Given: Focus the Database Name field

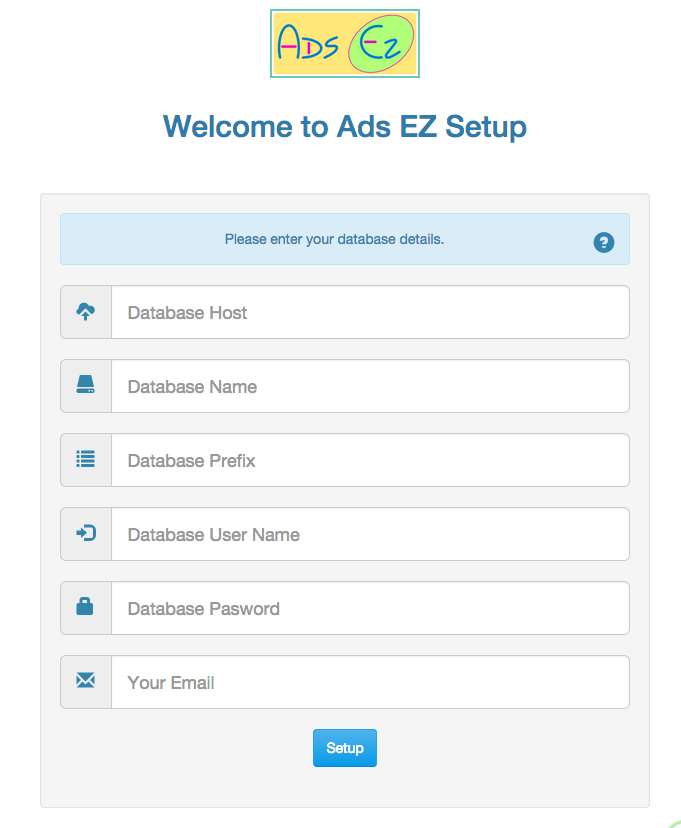Looking at the screenshot, I should pos(370,386).
